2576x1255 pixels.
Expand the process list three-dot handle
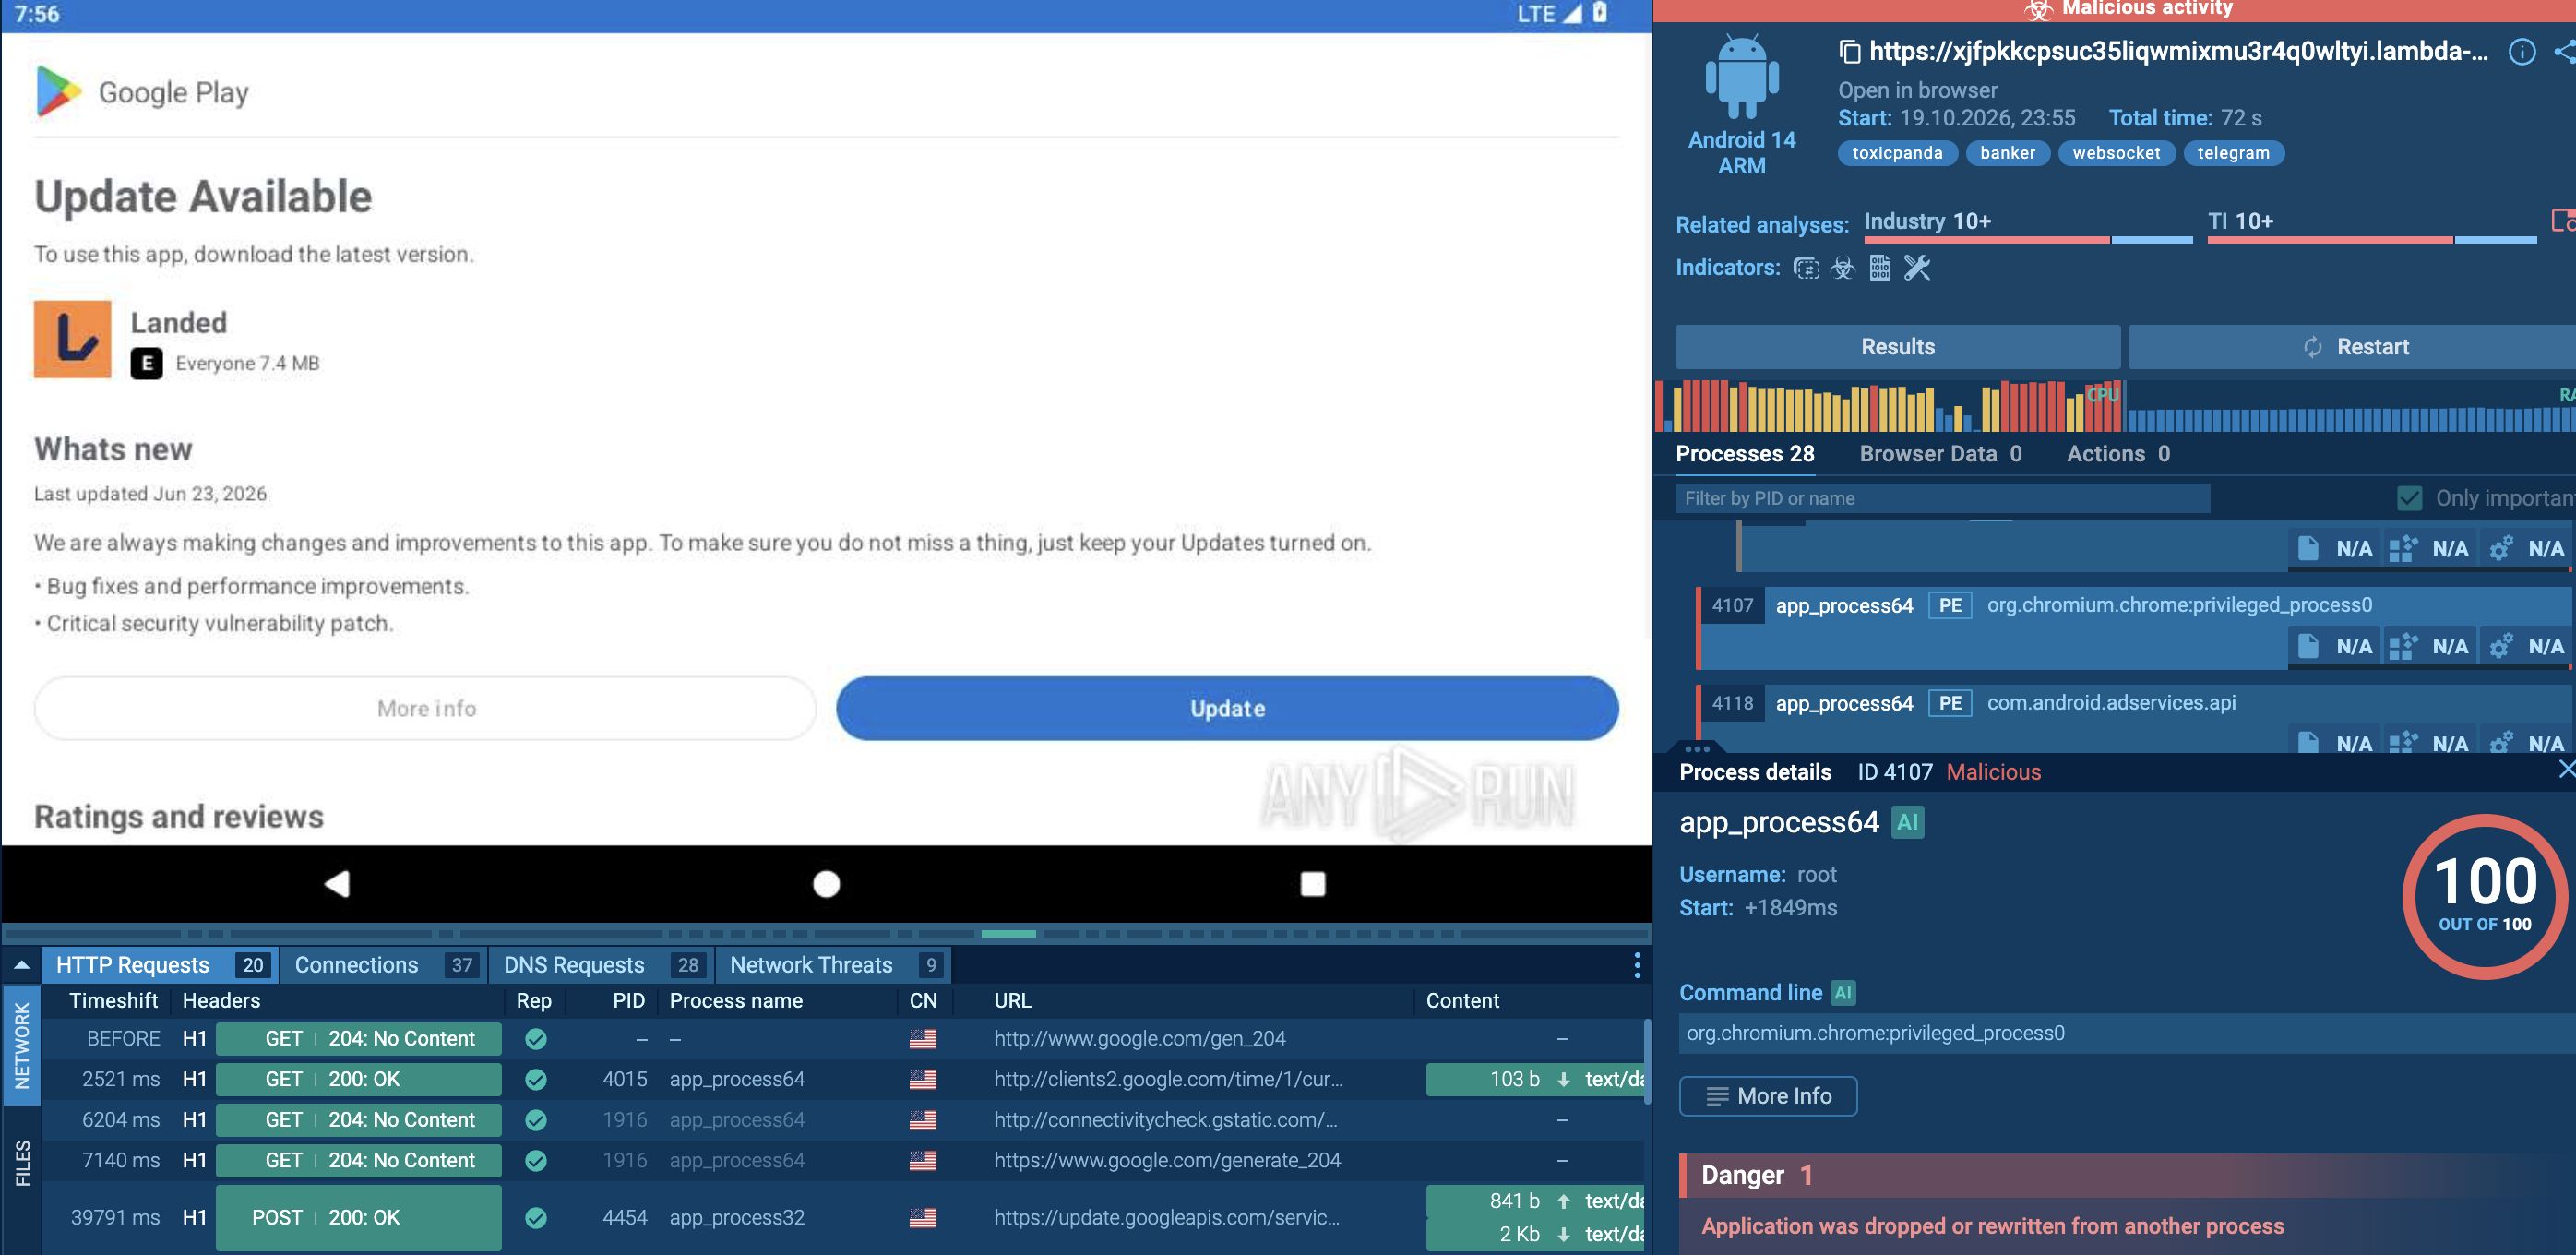(x=1697, y=748)
